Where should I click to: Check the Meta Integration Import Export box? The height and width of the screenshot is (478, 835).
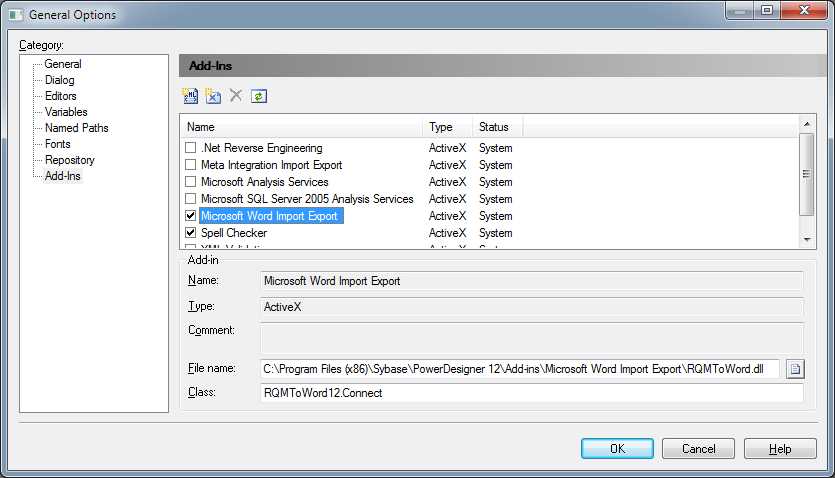[191, 164]
